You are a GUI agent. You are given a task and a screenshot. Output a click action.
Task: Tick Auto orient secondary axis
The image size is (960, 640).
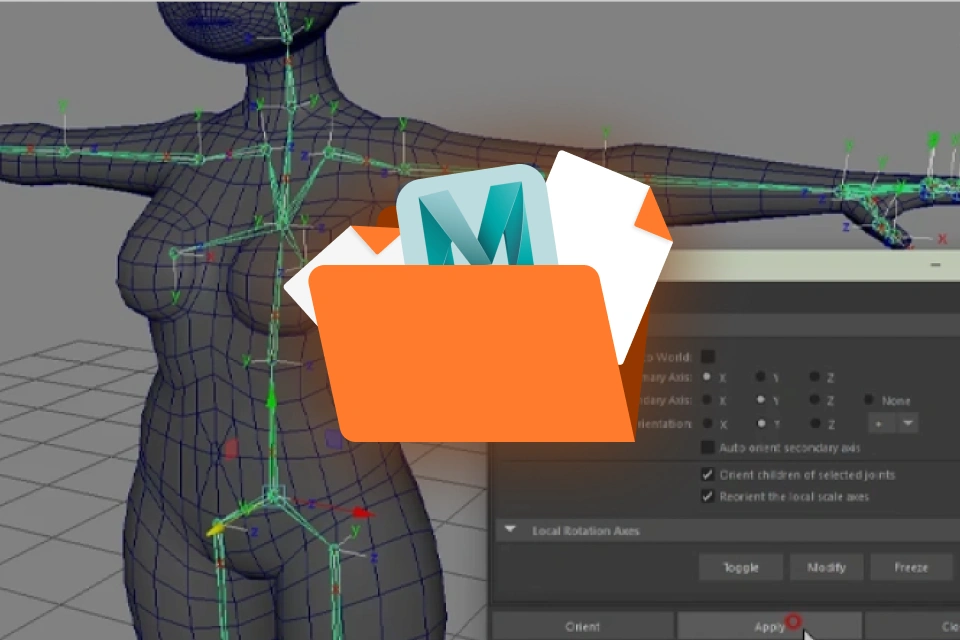pyautogui.click(x=708, y=448)
